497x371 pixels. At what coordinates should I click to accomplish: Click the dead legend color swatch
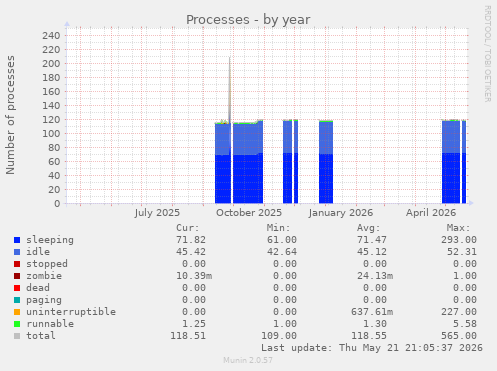17,288
